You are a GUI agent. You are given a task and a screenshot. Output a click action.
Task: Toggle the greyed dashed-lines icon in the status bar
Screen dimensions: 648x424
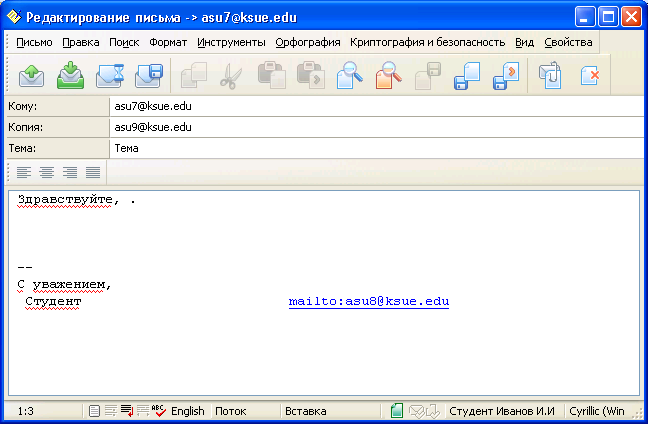click(x=143, y=411)
